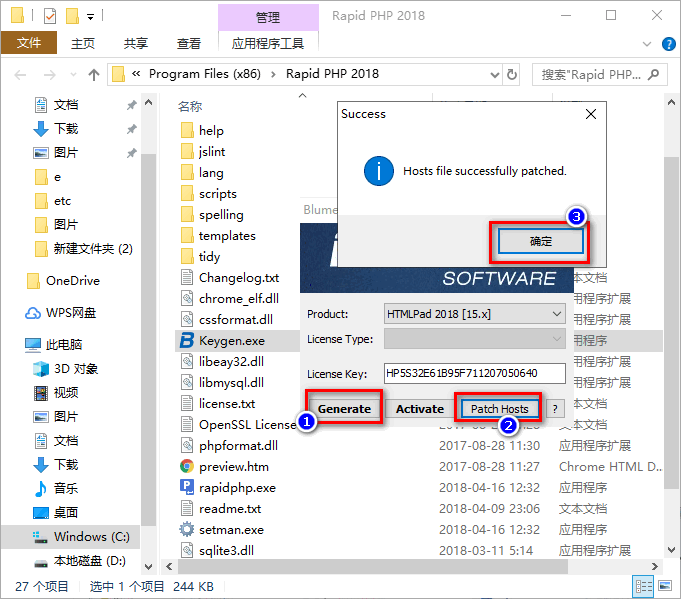This screenshot has height=599, width=681.
Task: Click the Keygen.exe file icon
Action: [x=187, y=341]
